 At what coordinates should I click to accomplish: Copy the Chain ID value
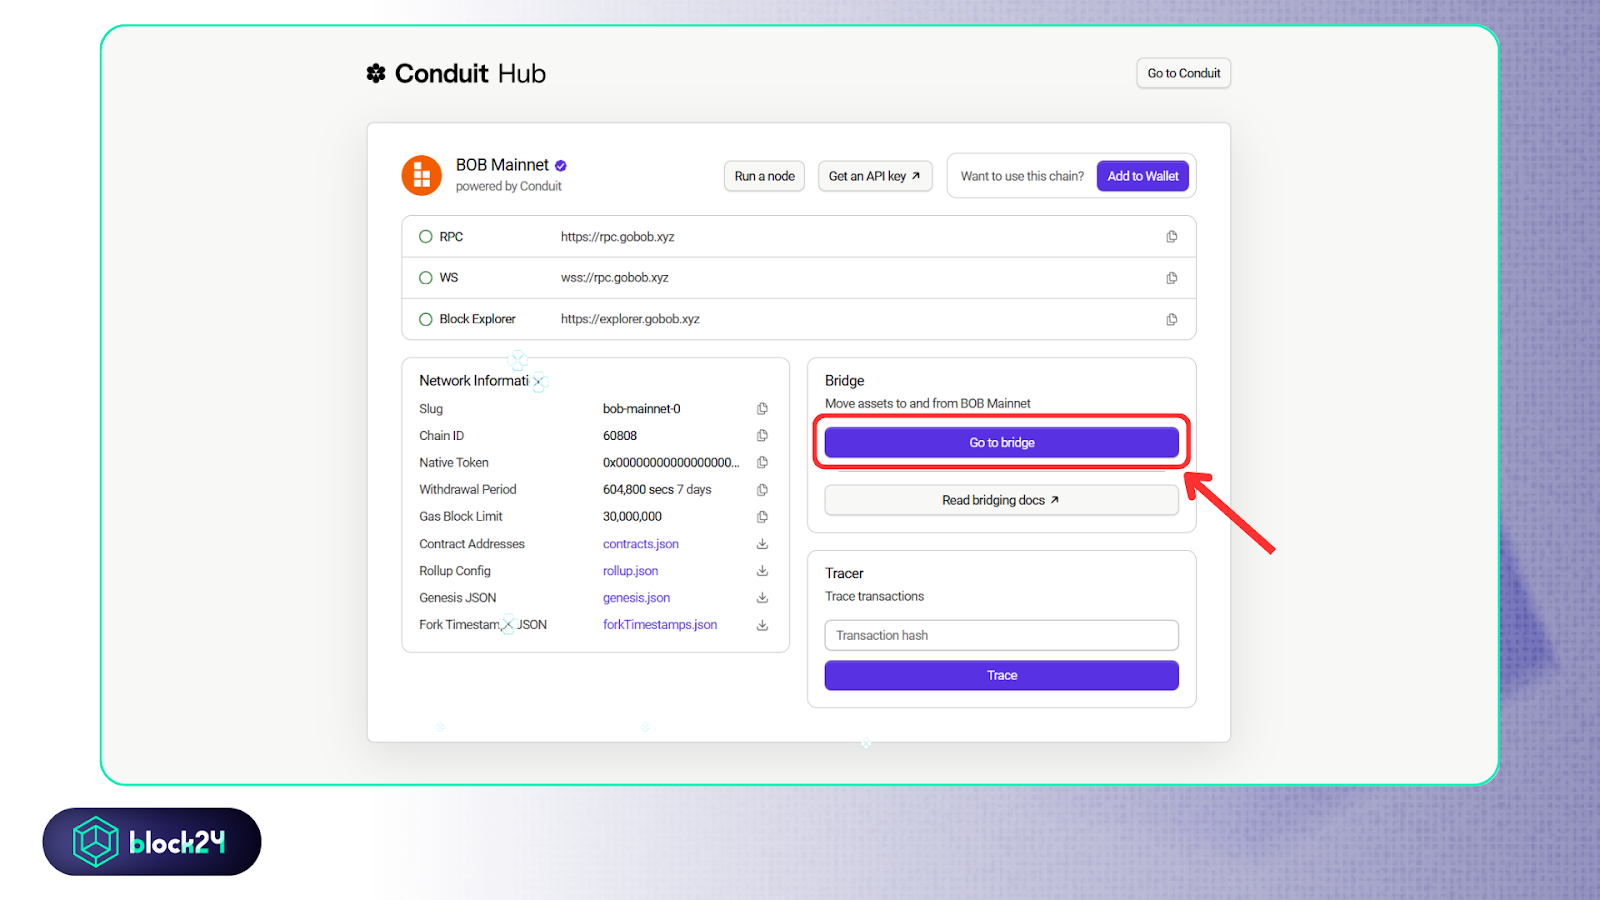[762, 436]
